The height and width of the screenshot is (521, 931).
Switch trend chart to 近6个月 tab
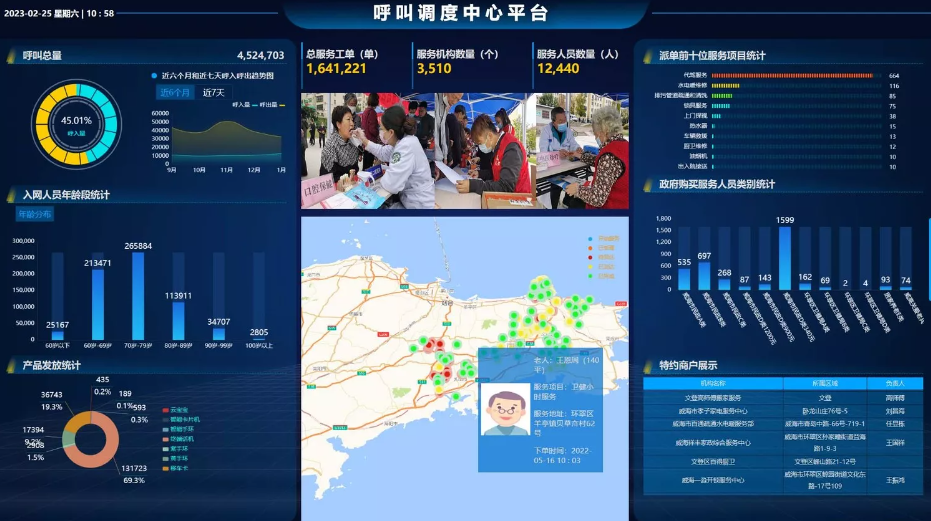click(x=175, y=92)
